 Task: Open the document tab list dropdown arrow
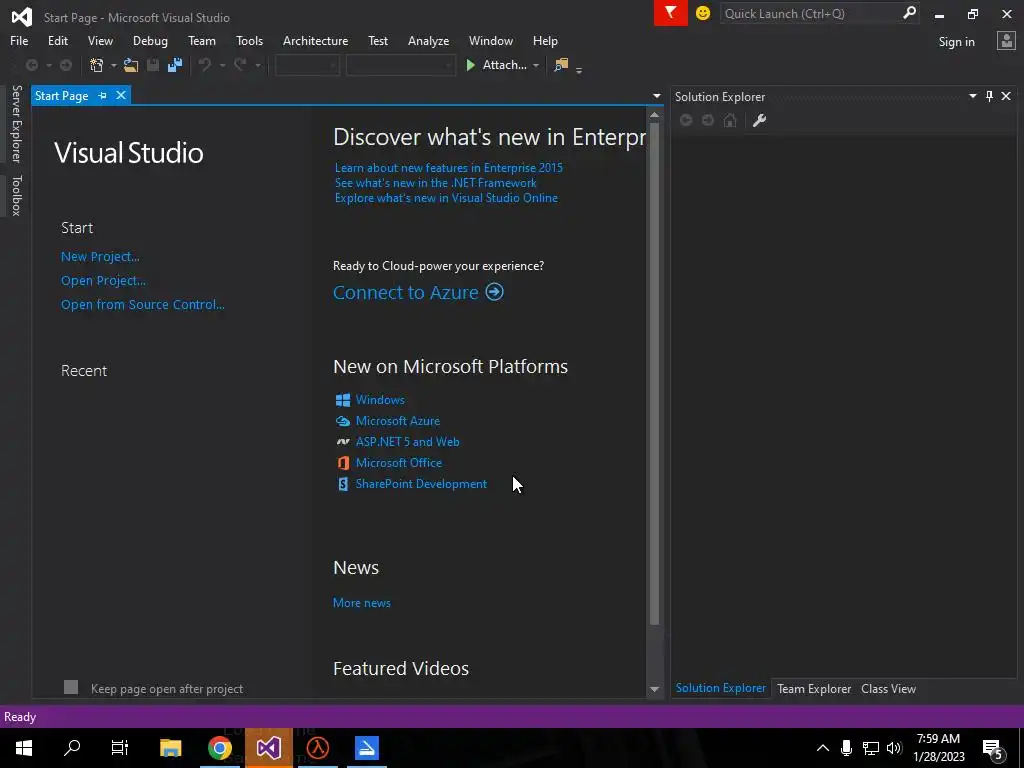tap(656, 96)
